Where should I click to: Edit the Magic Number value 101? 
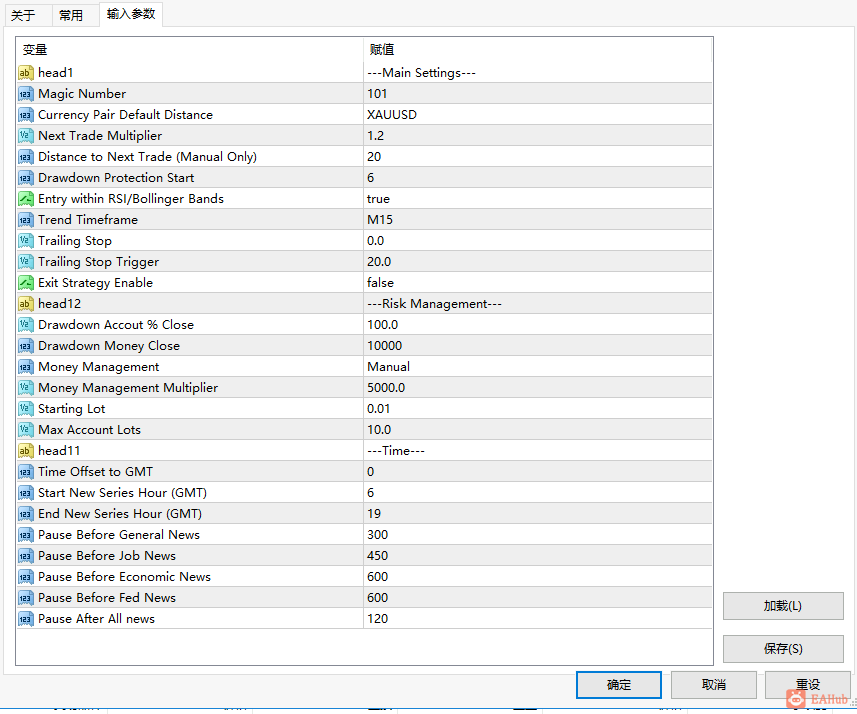click(x=538, y=94)
